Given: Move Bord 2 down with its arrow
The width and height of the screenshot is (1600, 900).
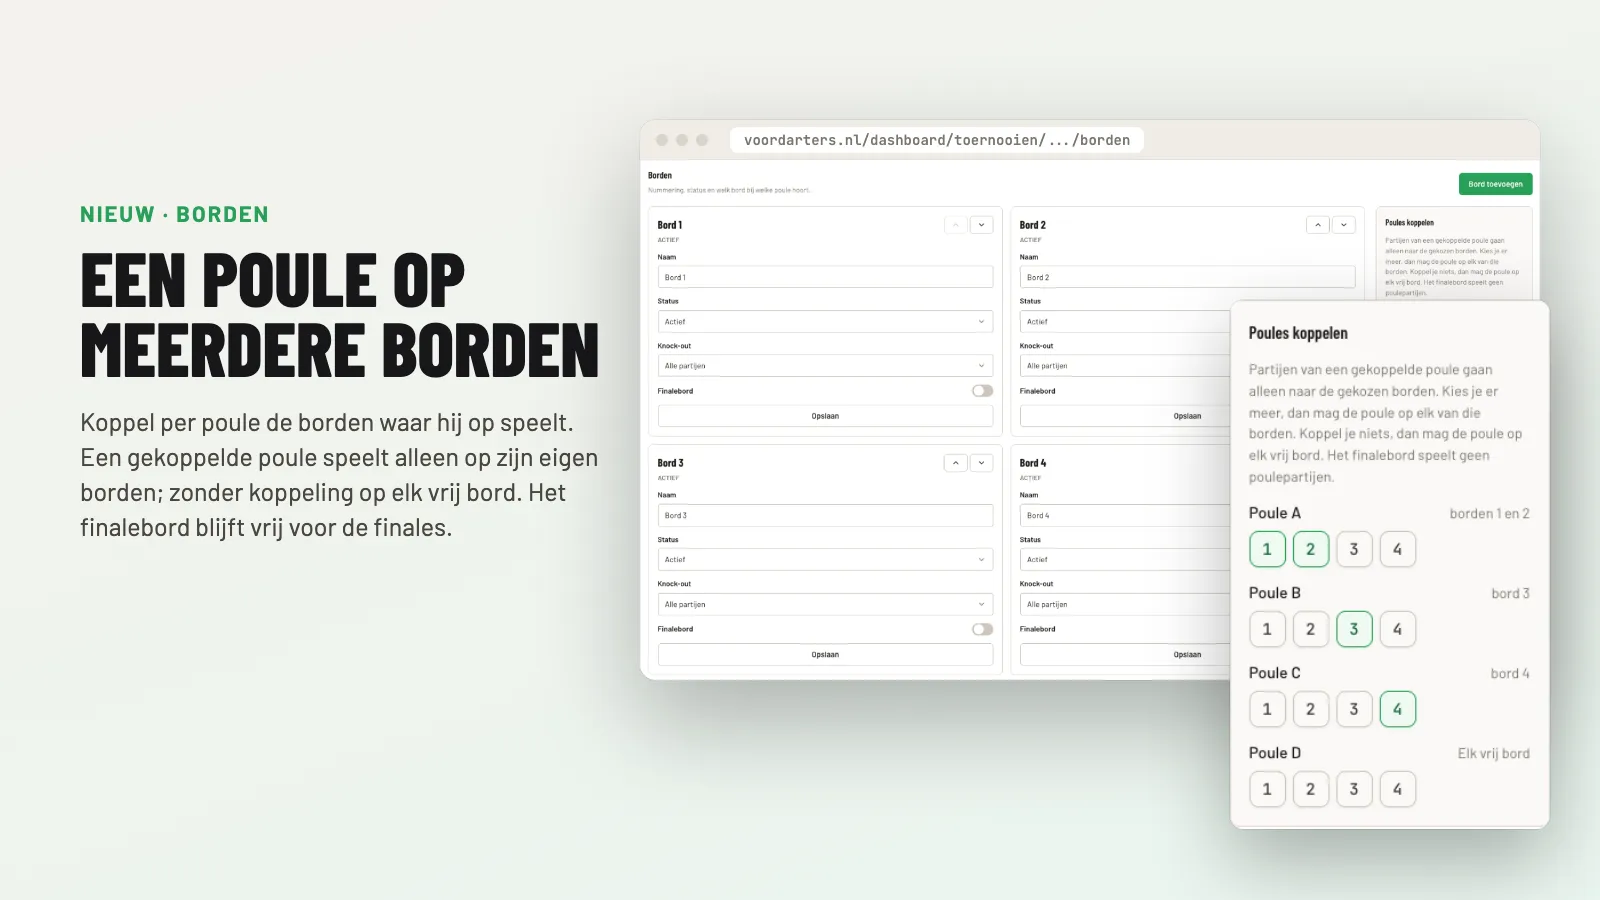Looking at the screenshot, I should tap(1344, 225).
